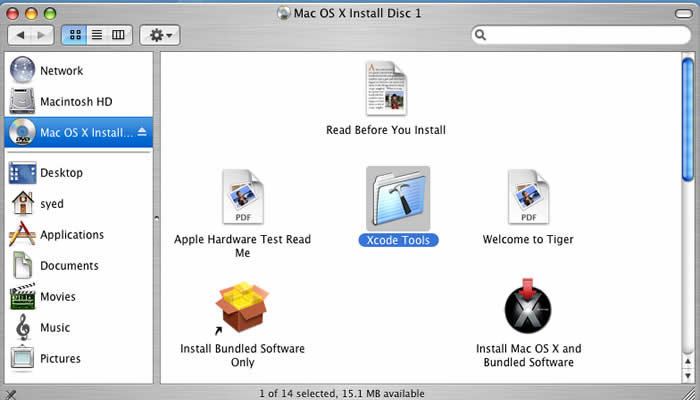Select the Mac OS X Install disc in sidebar
The height and width of the screenshot is (400, 700).
click(x=79, y=132)
